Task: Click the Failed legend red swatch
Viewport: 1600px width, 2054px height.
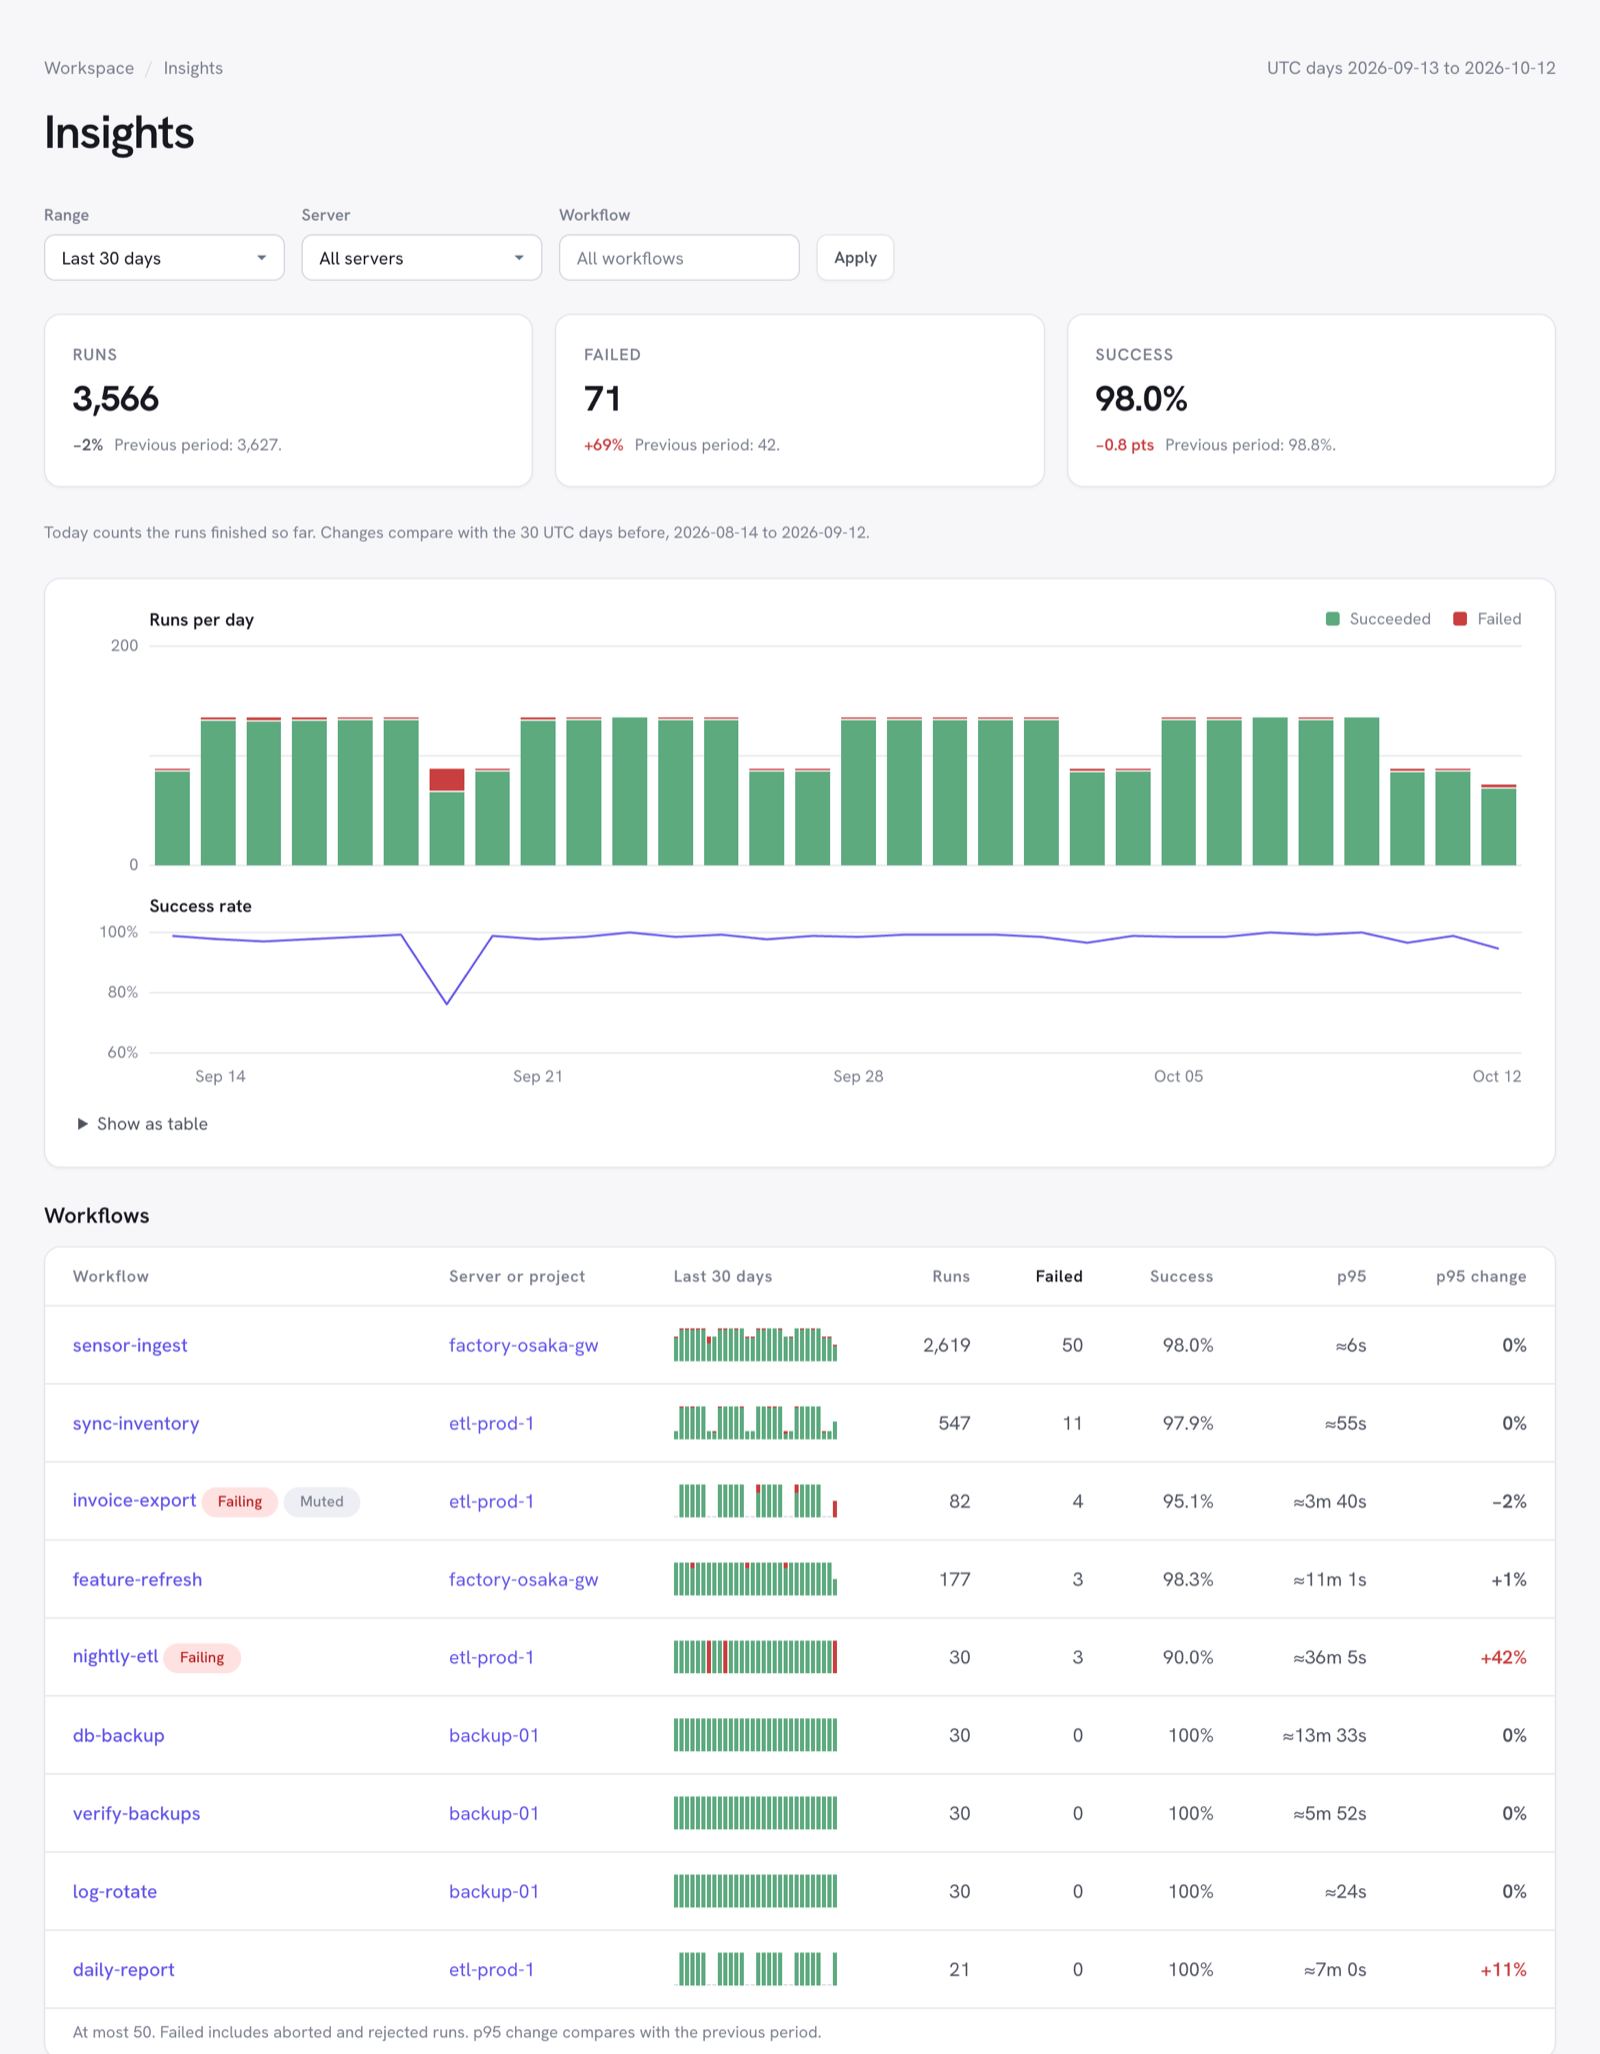Action: pyautogui.click(x=1460, y=619)
